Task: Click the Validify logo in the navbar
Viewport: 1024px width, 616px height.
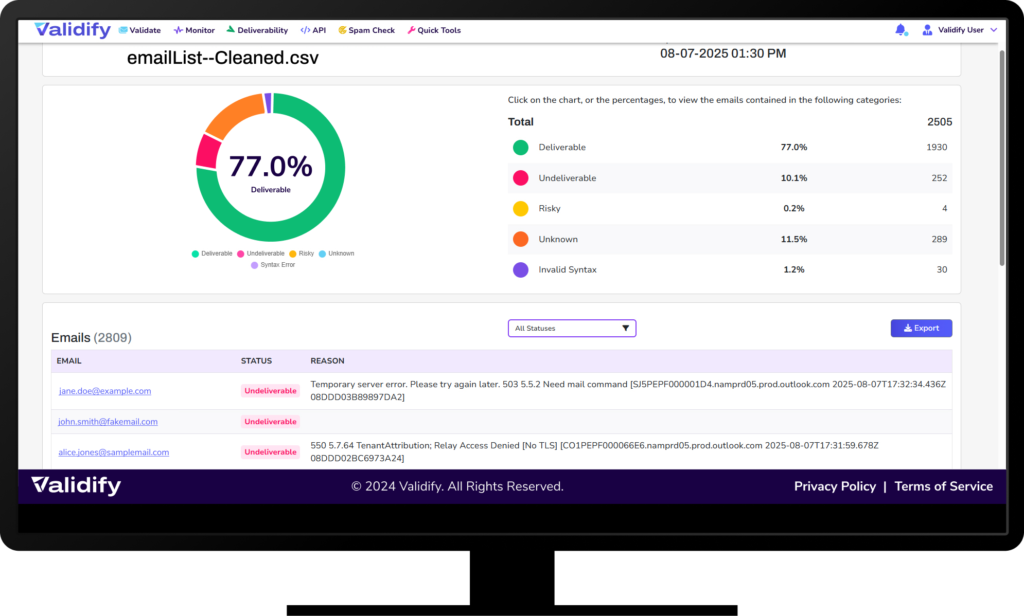Action: point(72,30)
